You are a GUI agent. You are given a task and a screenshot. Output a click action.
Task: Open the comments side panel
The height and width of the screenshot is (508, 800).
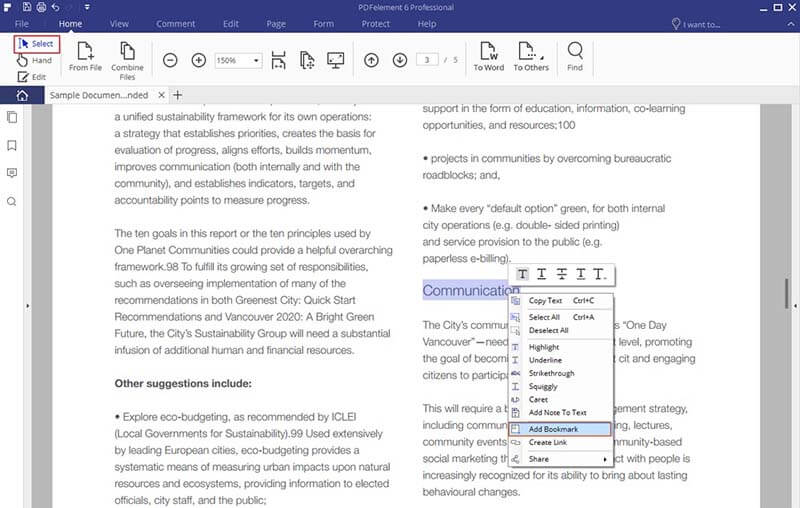(12, 173)
